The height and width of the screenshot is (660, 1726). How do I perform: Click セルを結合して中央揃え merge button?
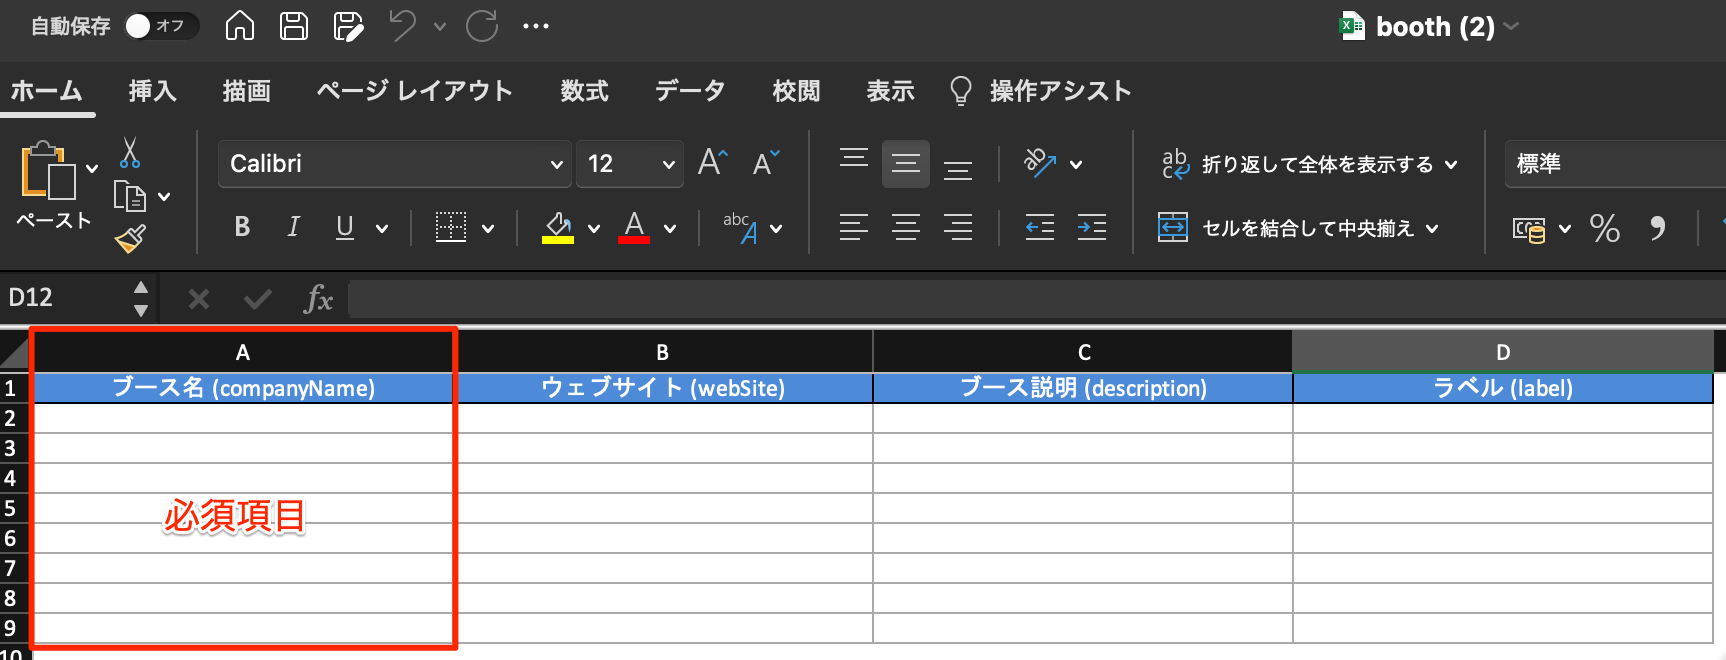pos(1287,228)
